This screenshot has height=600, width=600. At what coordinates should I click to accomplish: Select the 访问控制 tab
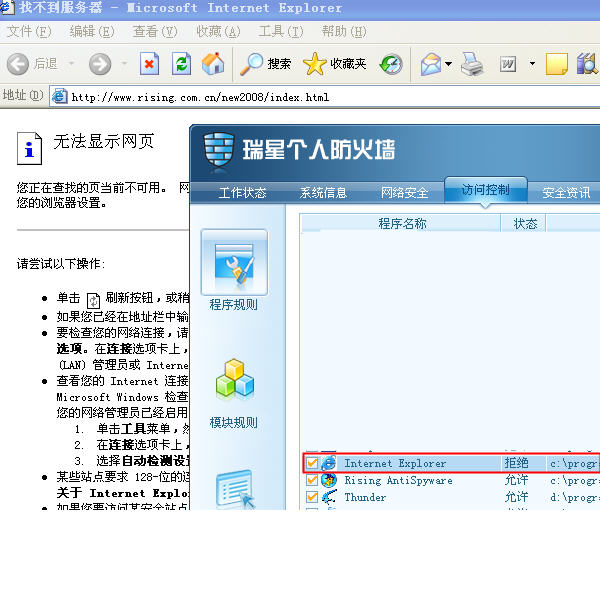tap(486, 190)
